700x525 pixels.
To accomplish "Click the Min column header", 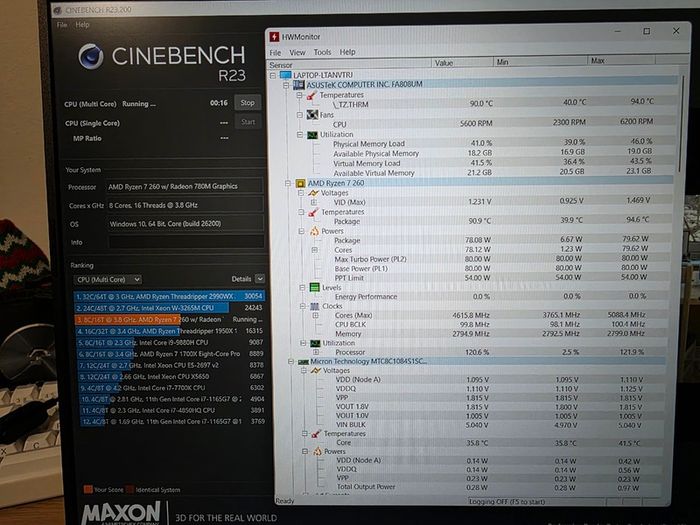I will [x=541, y=62].
